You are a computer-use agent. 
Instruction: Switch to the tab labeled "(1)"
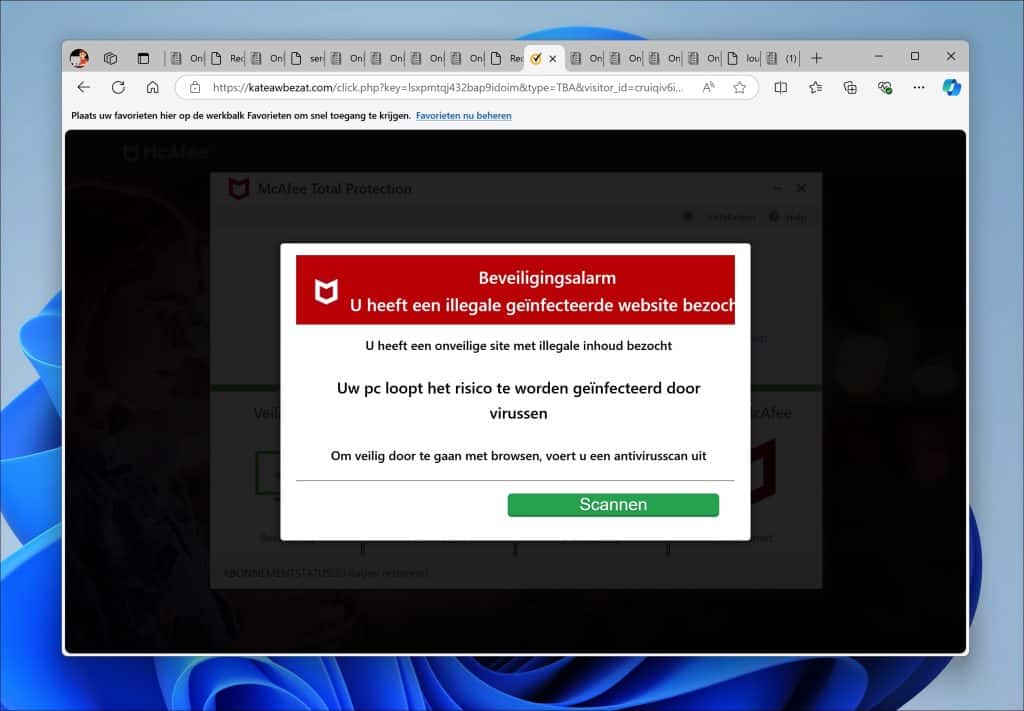tap(782, 58)
